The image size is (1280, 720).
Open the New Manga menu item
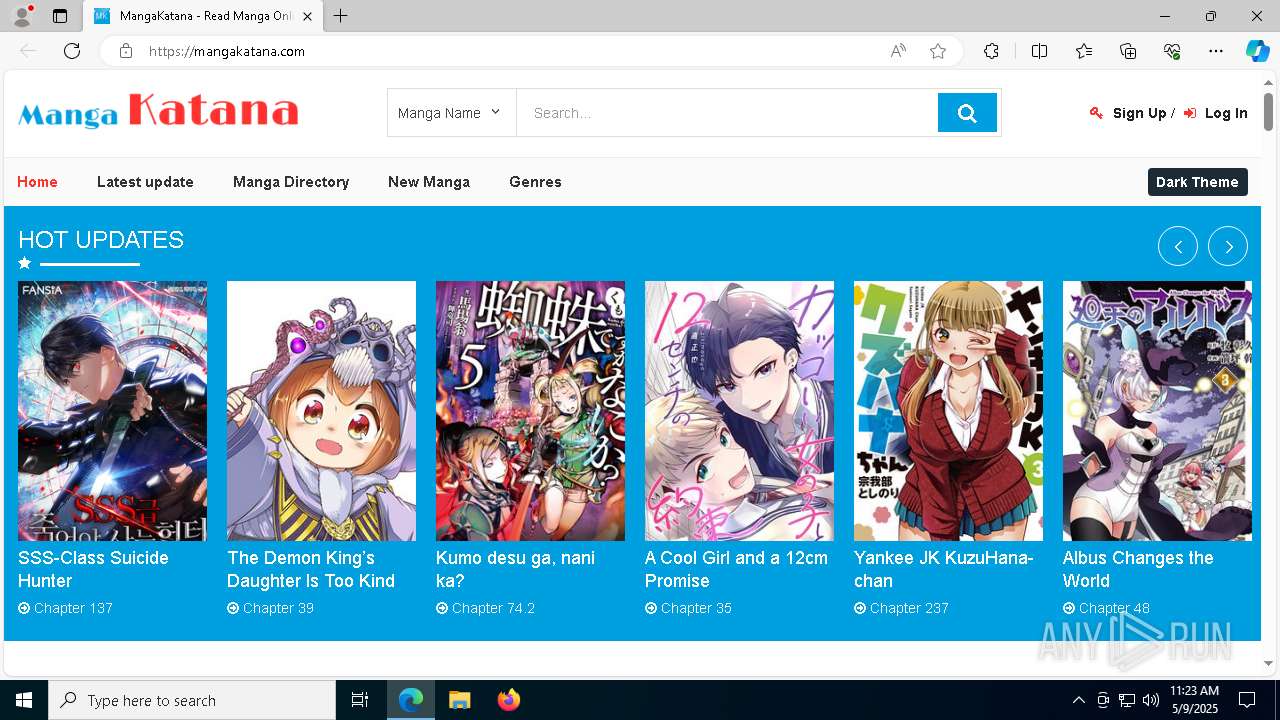pyautogui.click(x=429, y=182)
